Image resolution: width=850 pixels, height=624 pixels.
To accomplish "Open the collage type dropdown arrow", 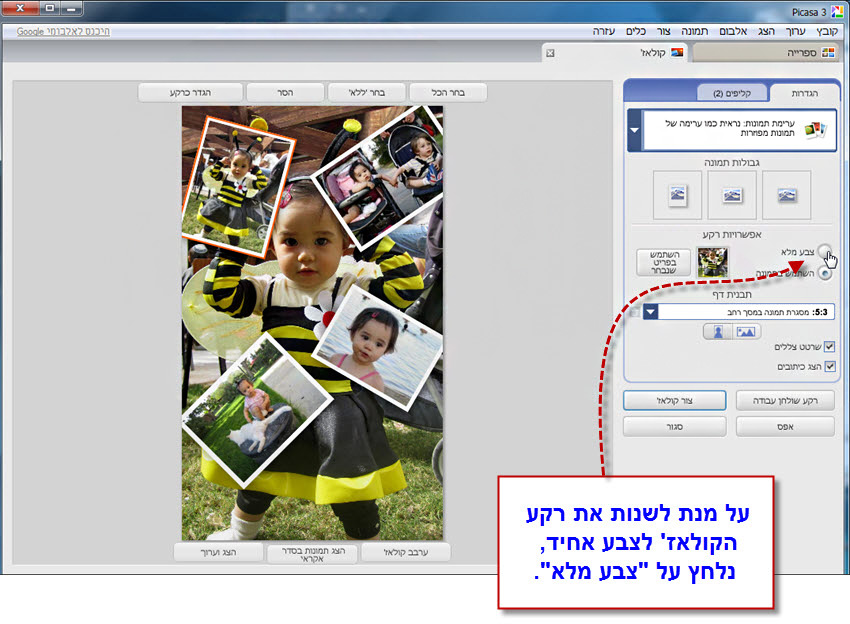I will click(x=635, y=130).
